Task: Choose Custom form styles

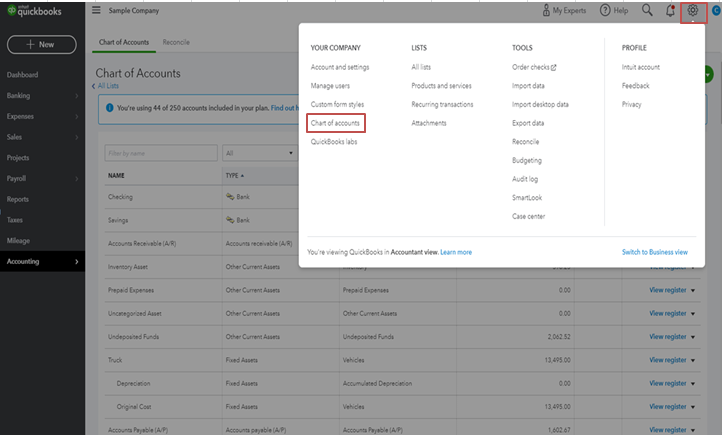Action: (x=337, y=104)
